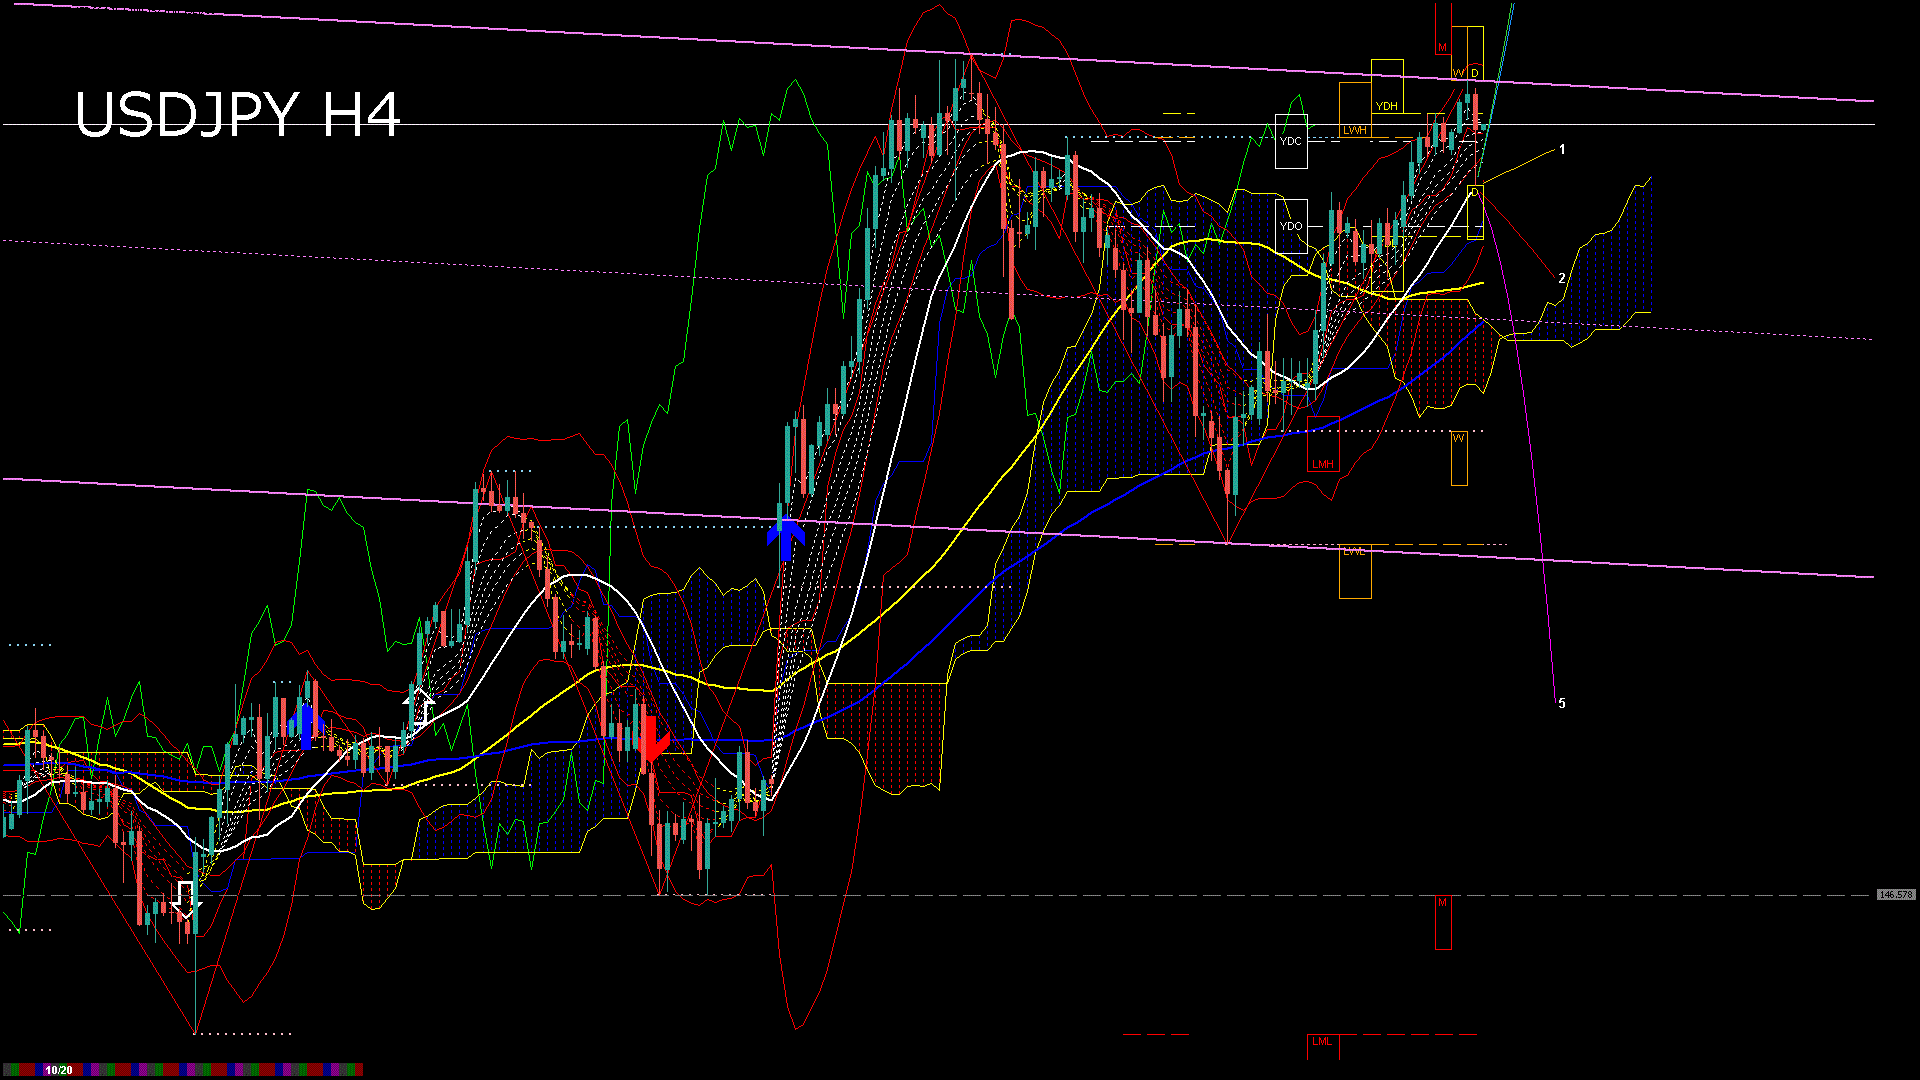Click the red down arrow signal marker
1920x1080 pixels.
pyautogui.click(x=651, y=740)
